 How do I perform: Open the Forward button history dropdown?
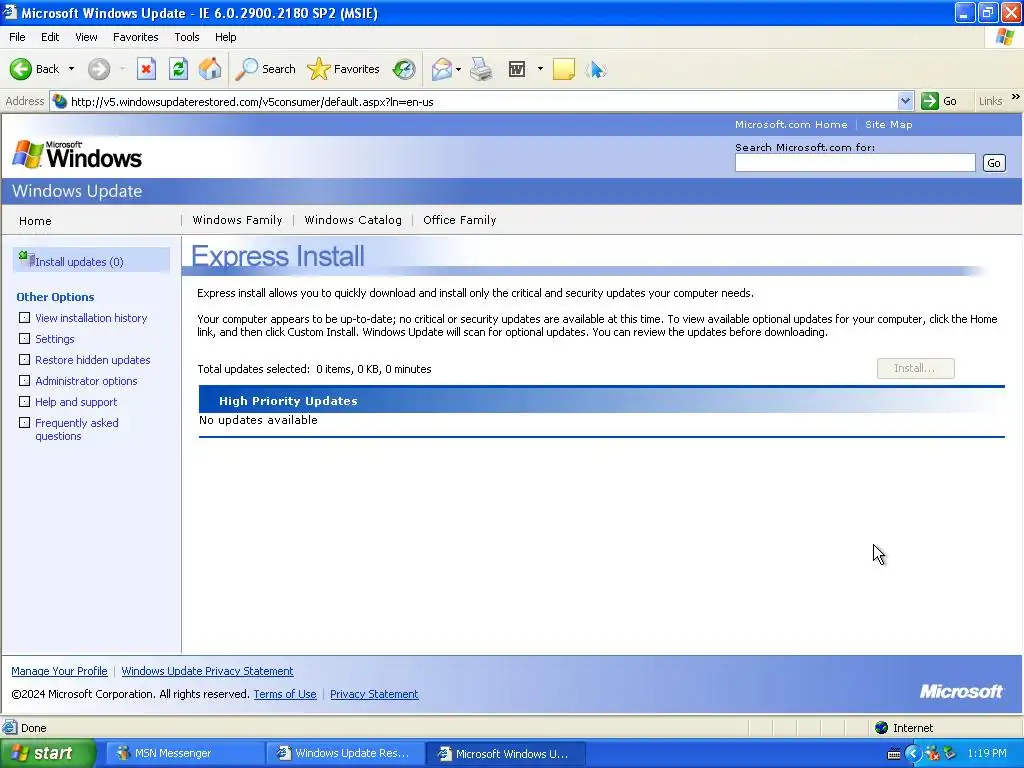pyautogui.click(x=122, y=69)
